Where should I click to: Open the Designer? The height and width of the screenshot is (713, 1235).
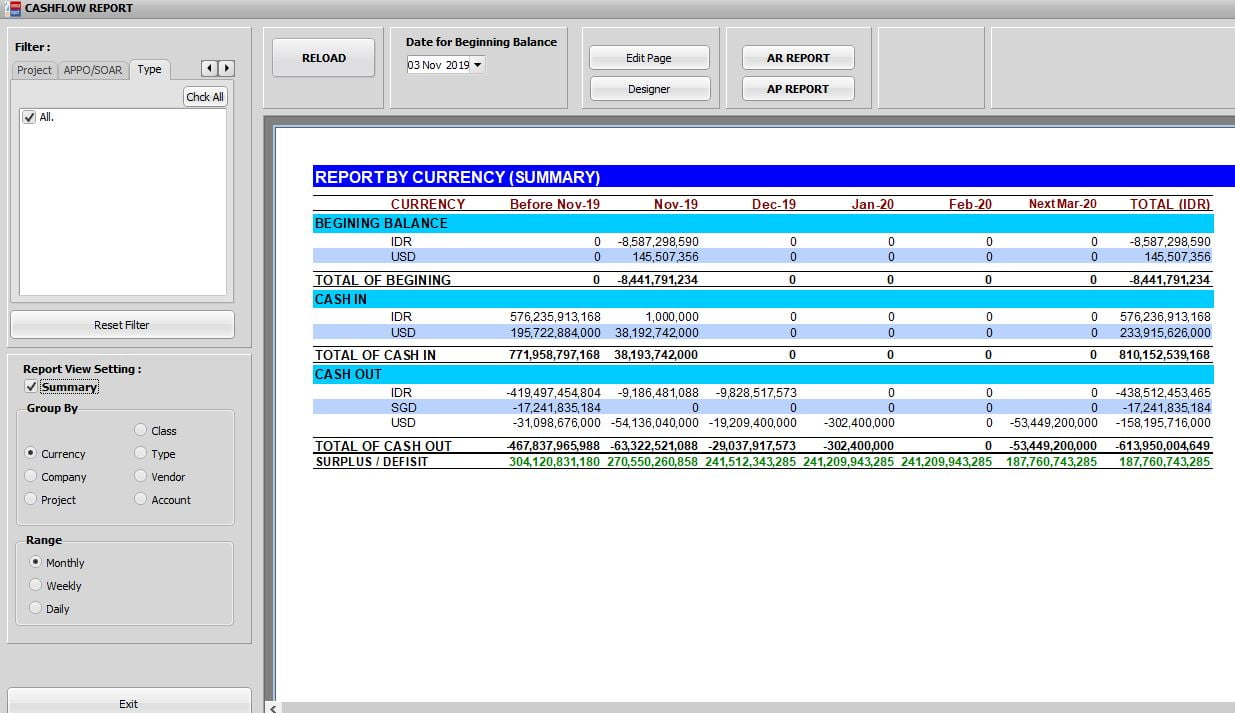(649, 89)
